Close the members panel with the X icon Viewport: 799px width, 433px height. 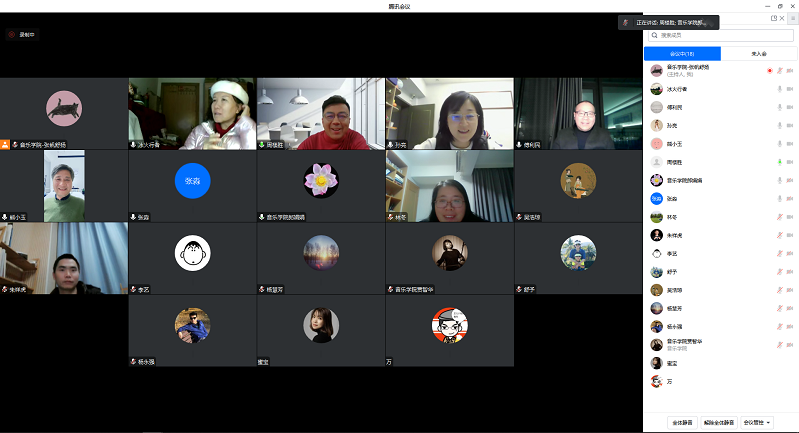782,18
